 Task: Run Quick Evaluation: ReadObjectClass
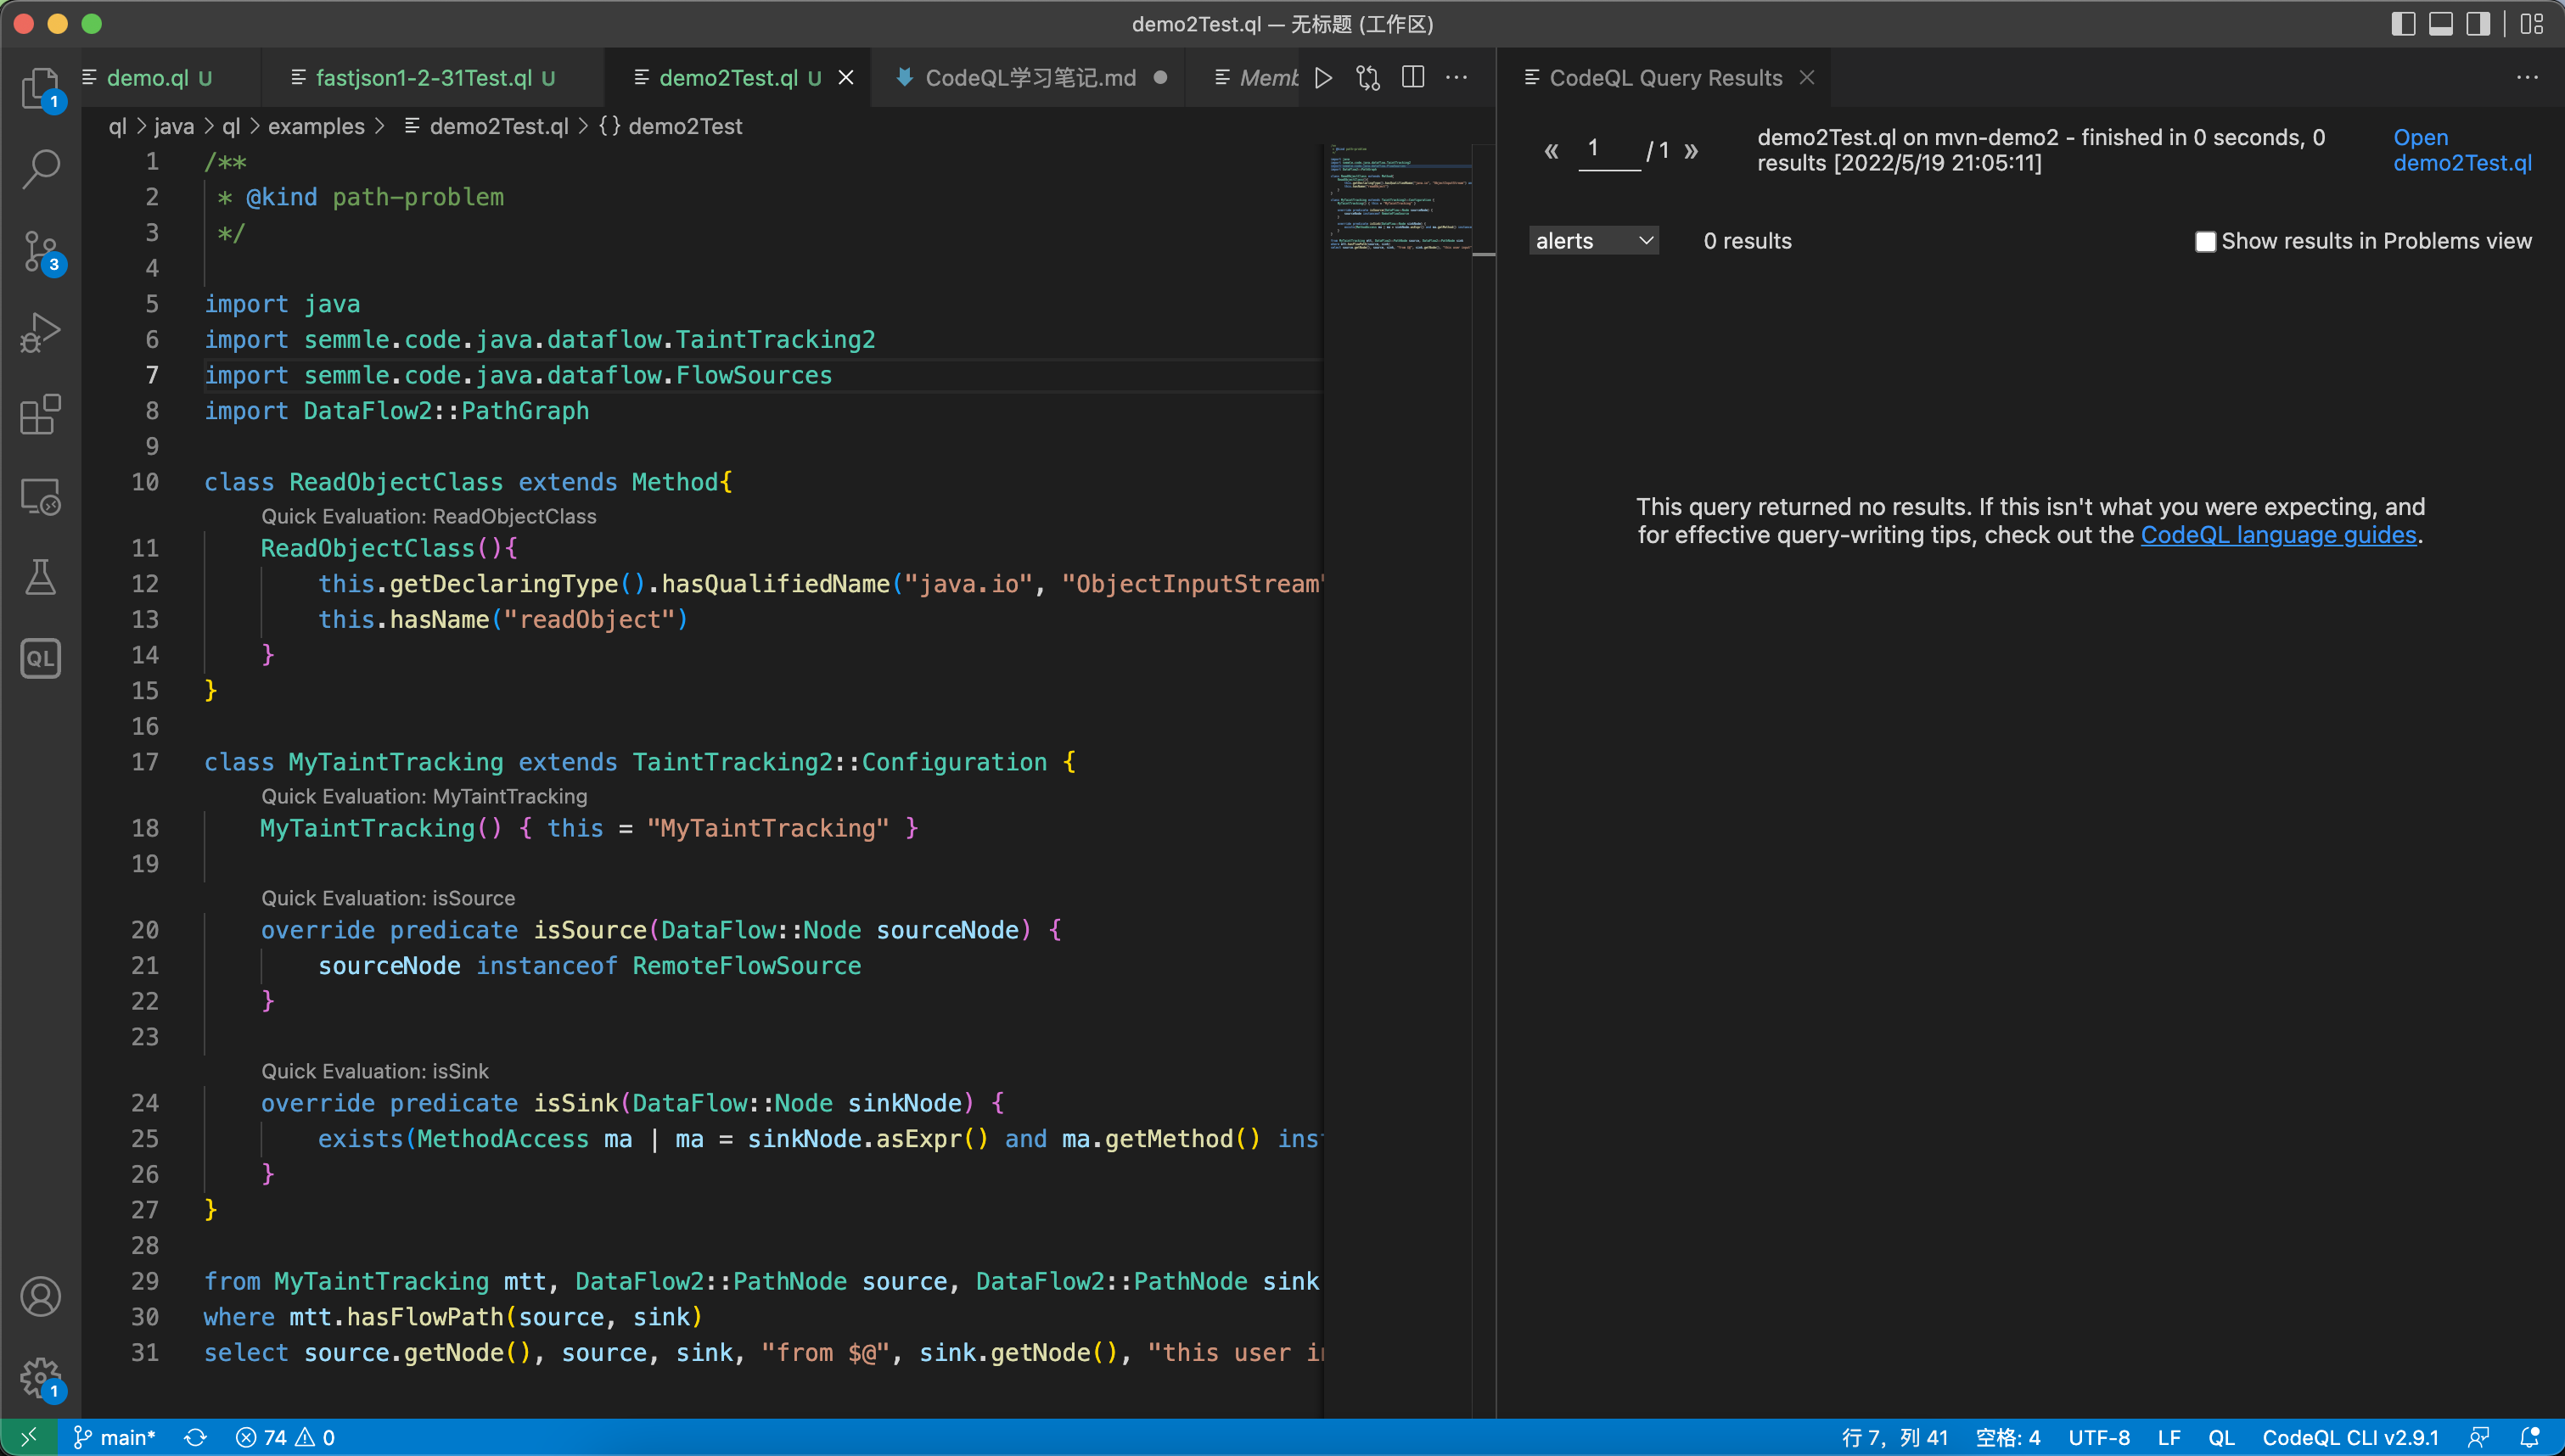pos(429,516)
